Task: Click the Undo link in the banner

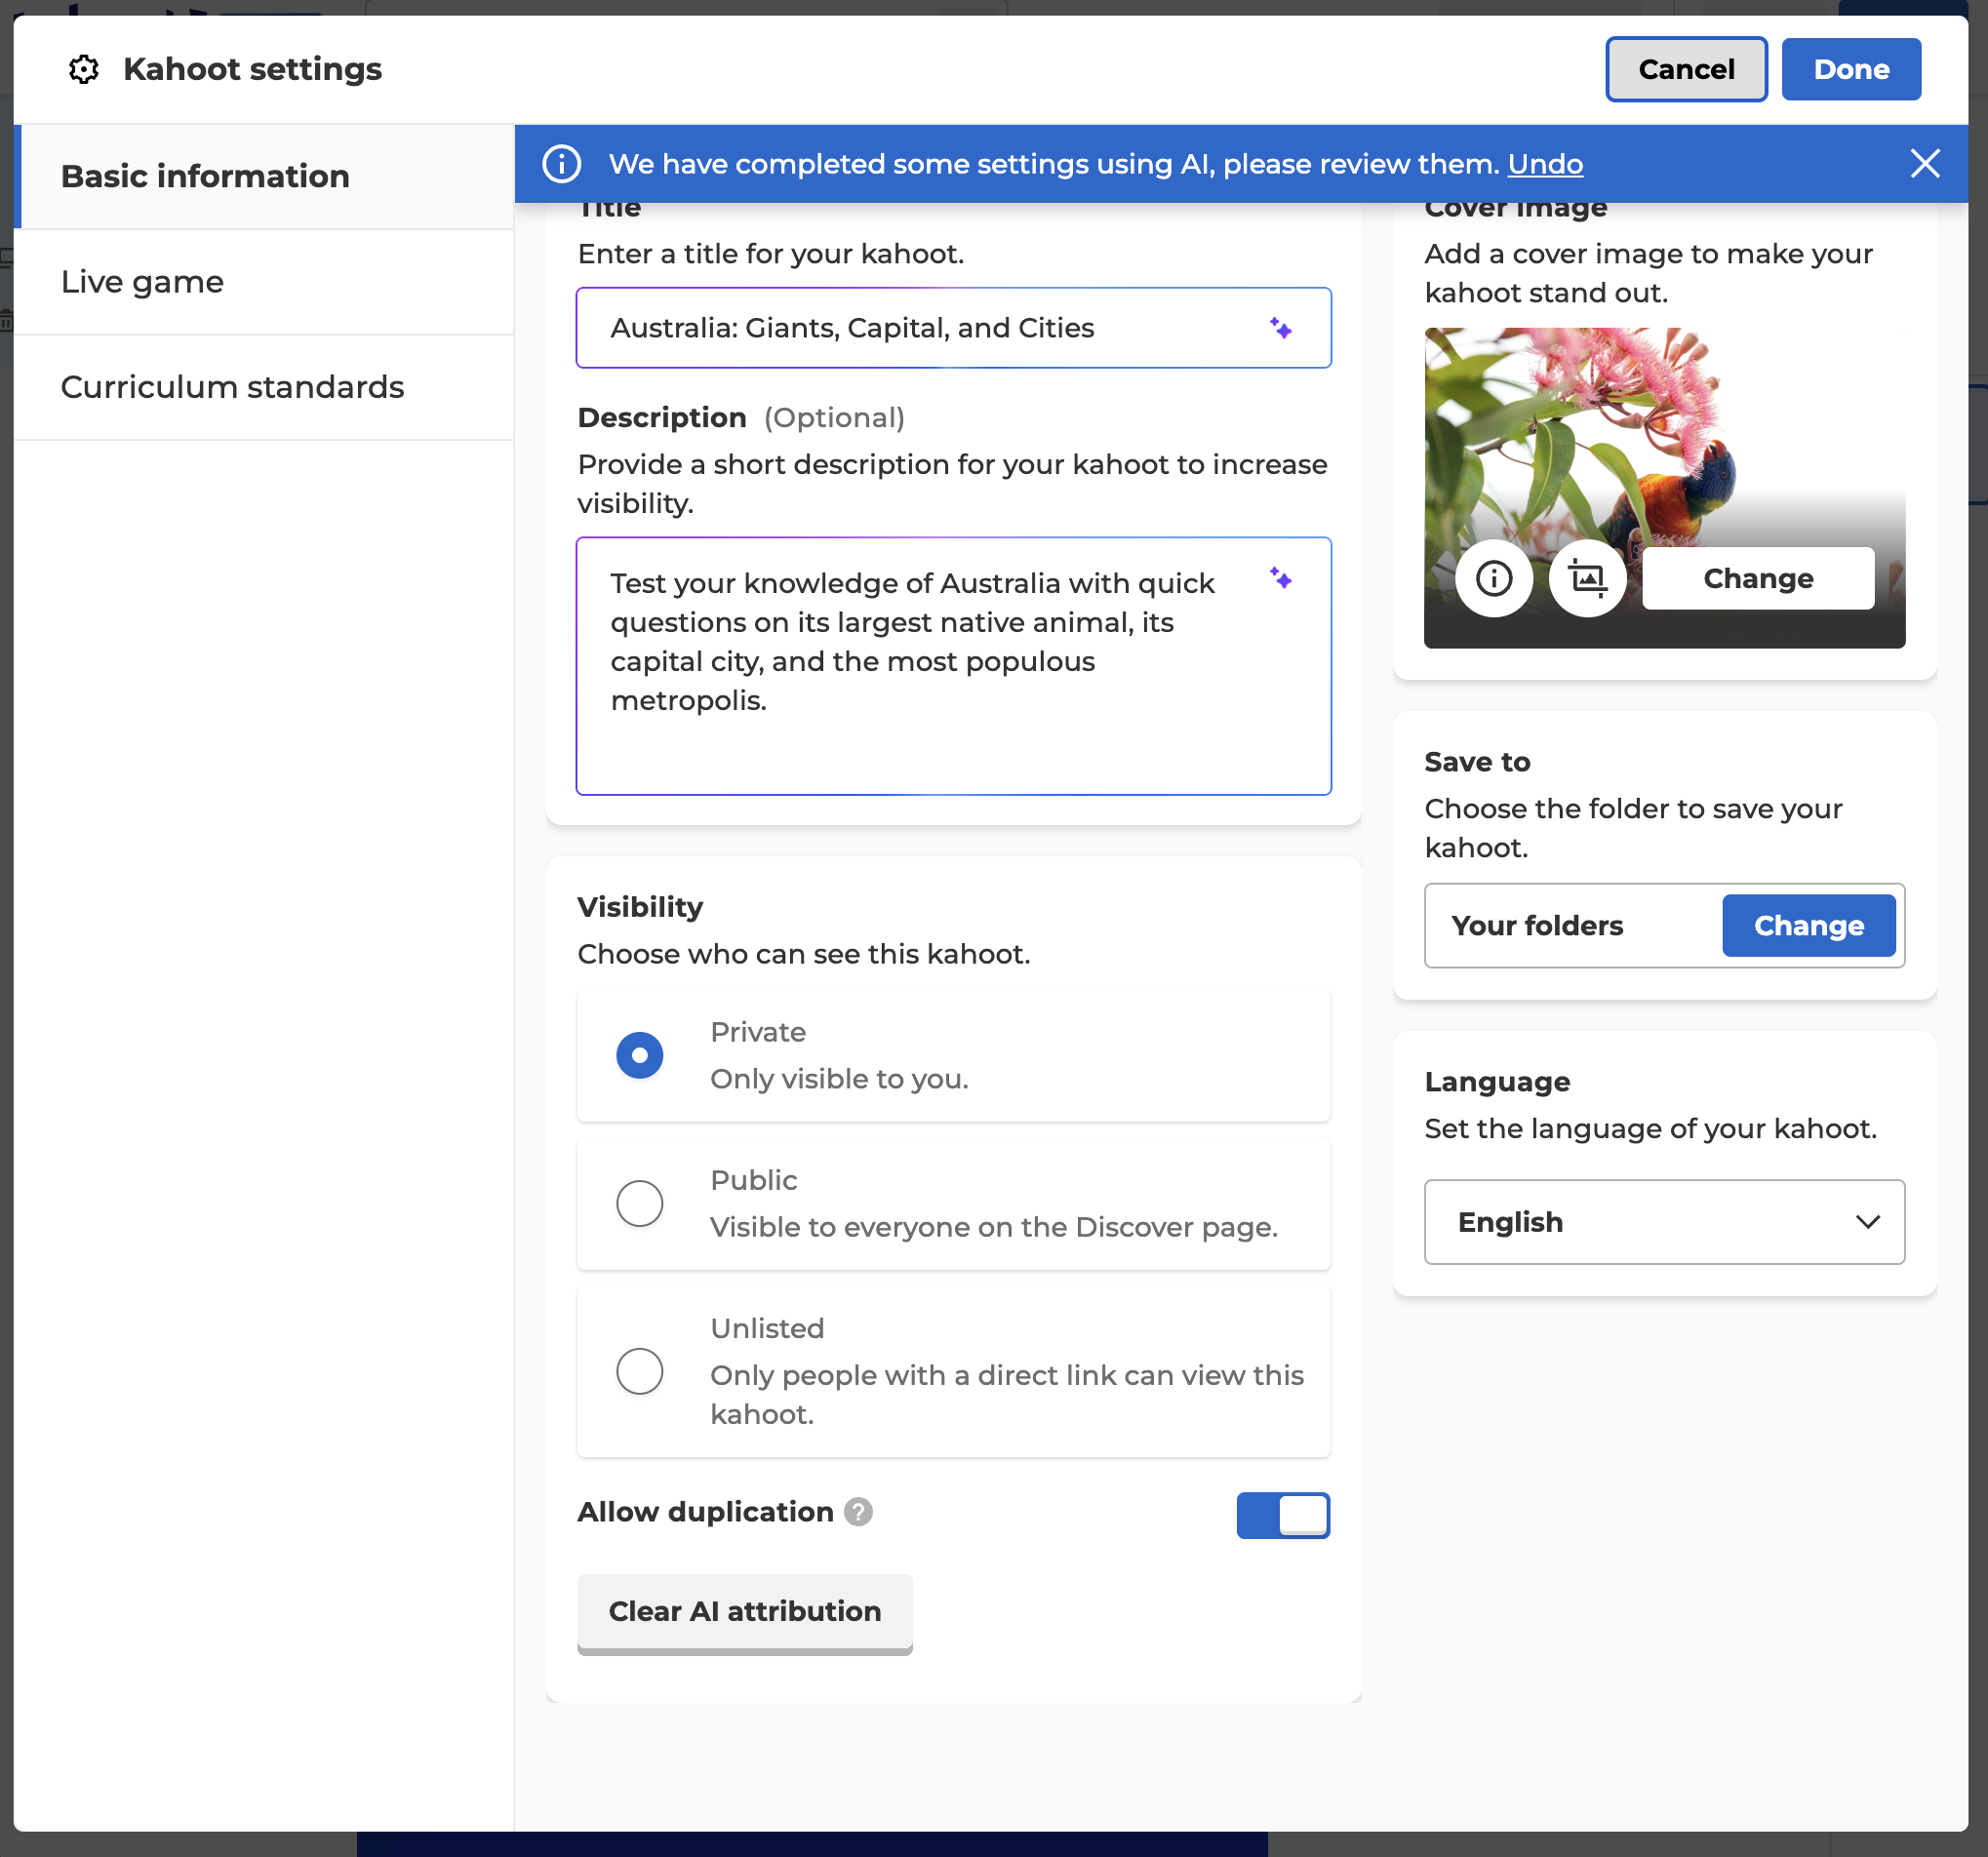Action: [1545, 164]
